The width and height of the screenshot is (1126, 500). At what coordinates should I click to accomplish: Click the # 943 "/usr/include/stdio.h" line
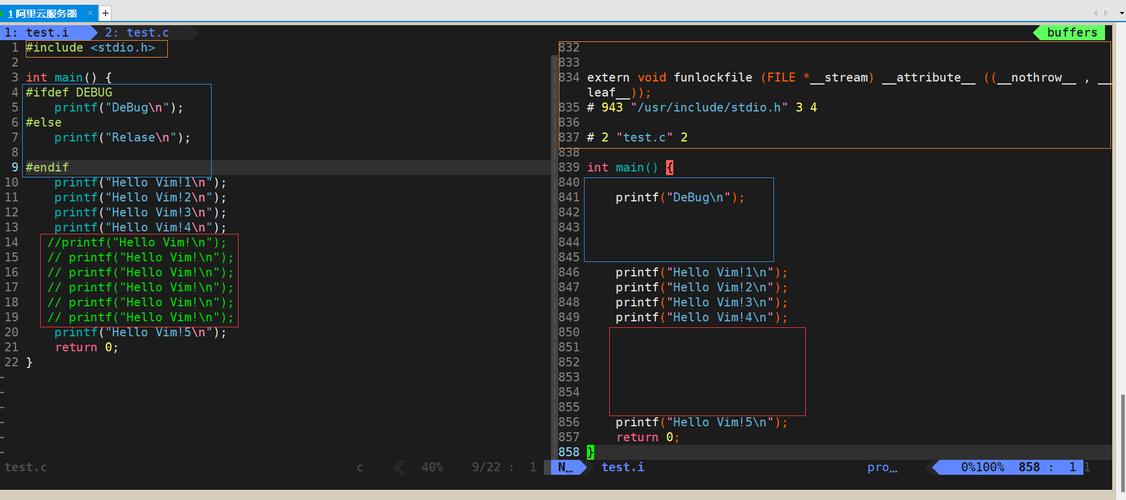point(702,108)
